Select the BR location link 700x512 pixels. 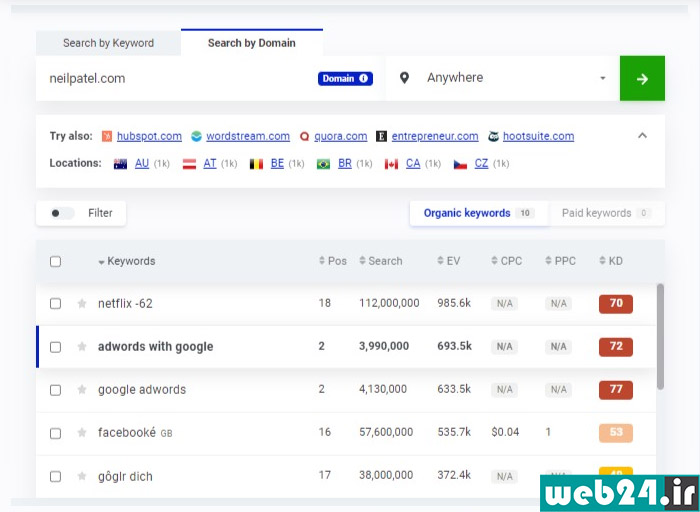(345, 164)
